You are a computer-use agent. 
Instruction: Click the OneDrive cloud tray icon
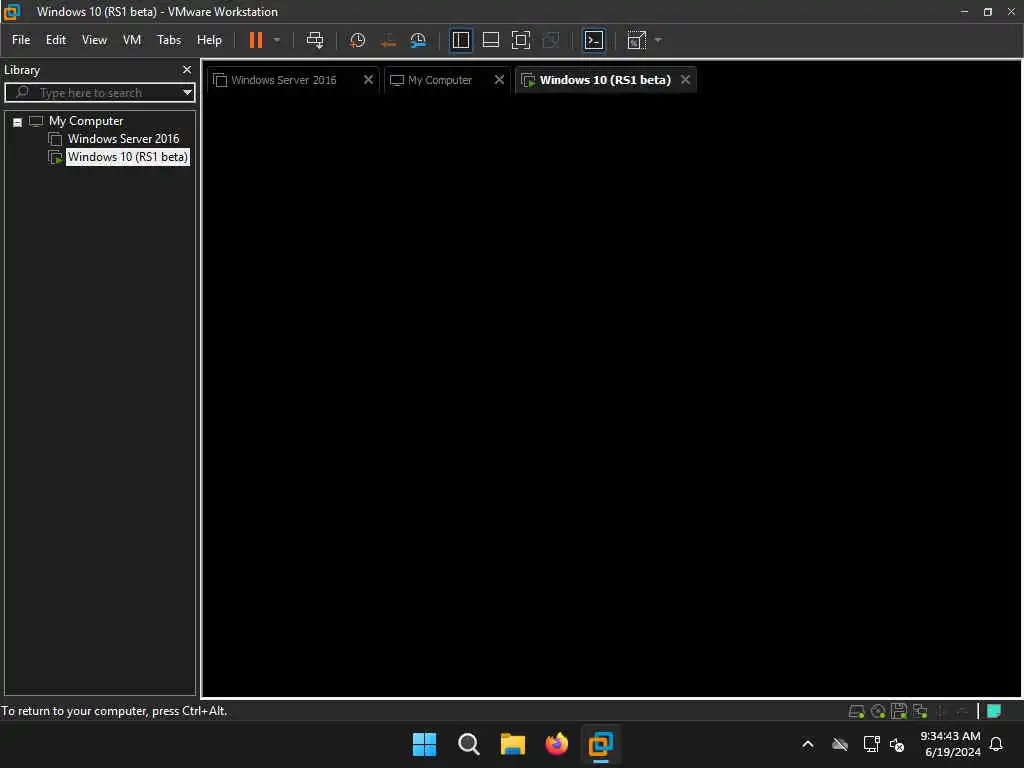point(840,744)
